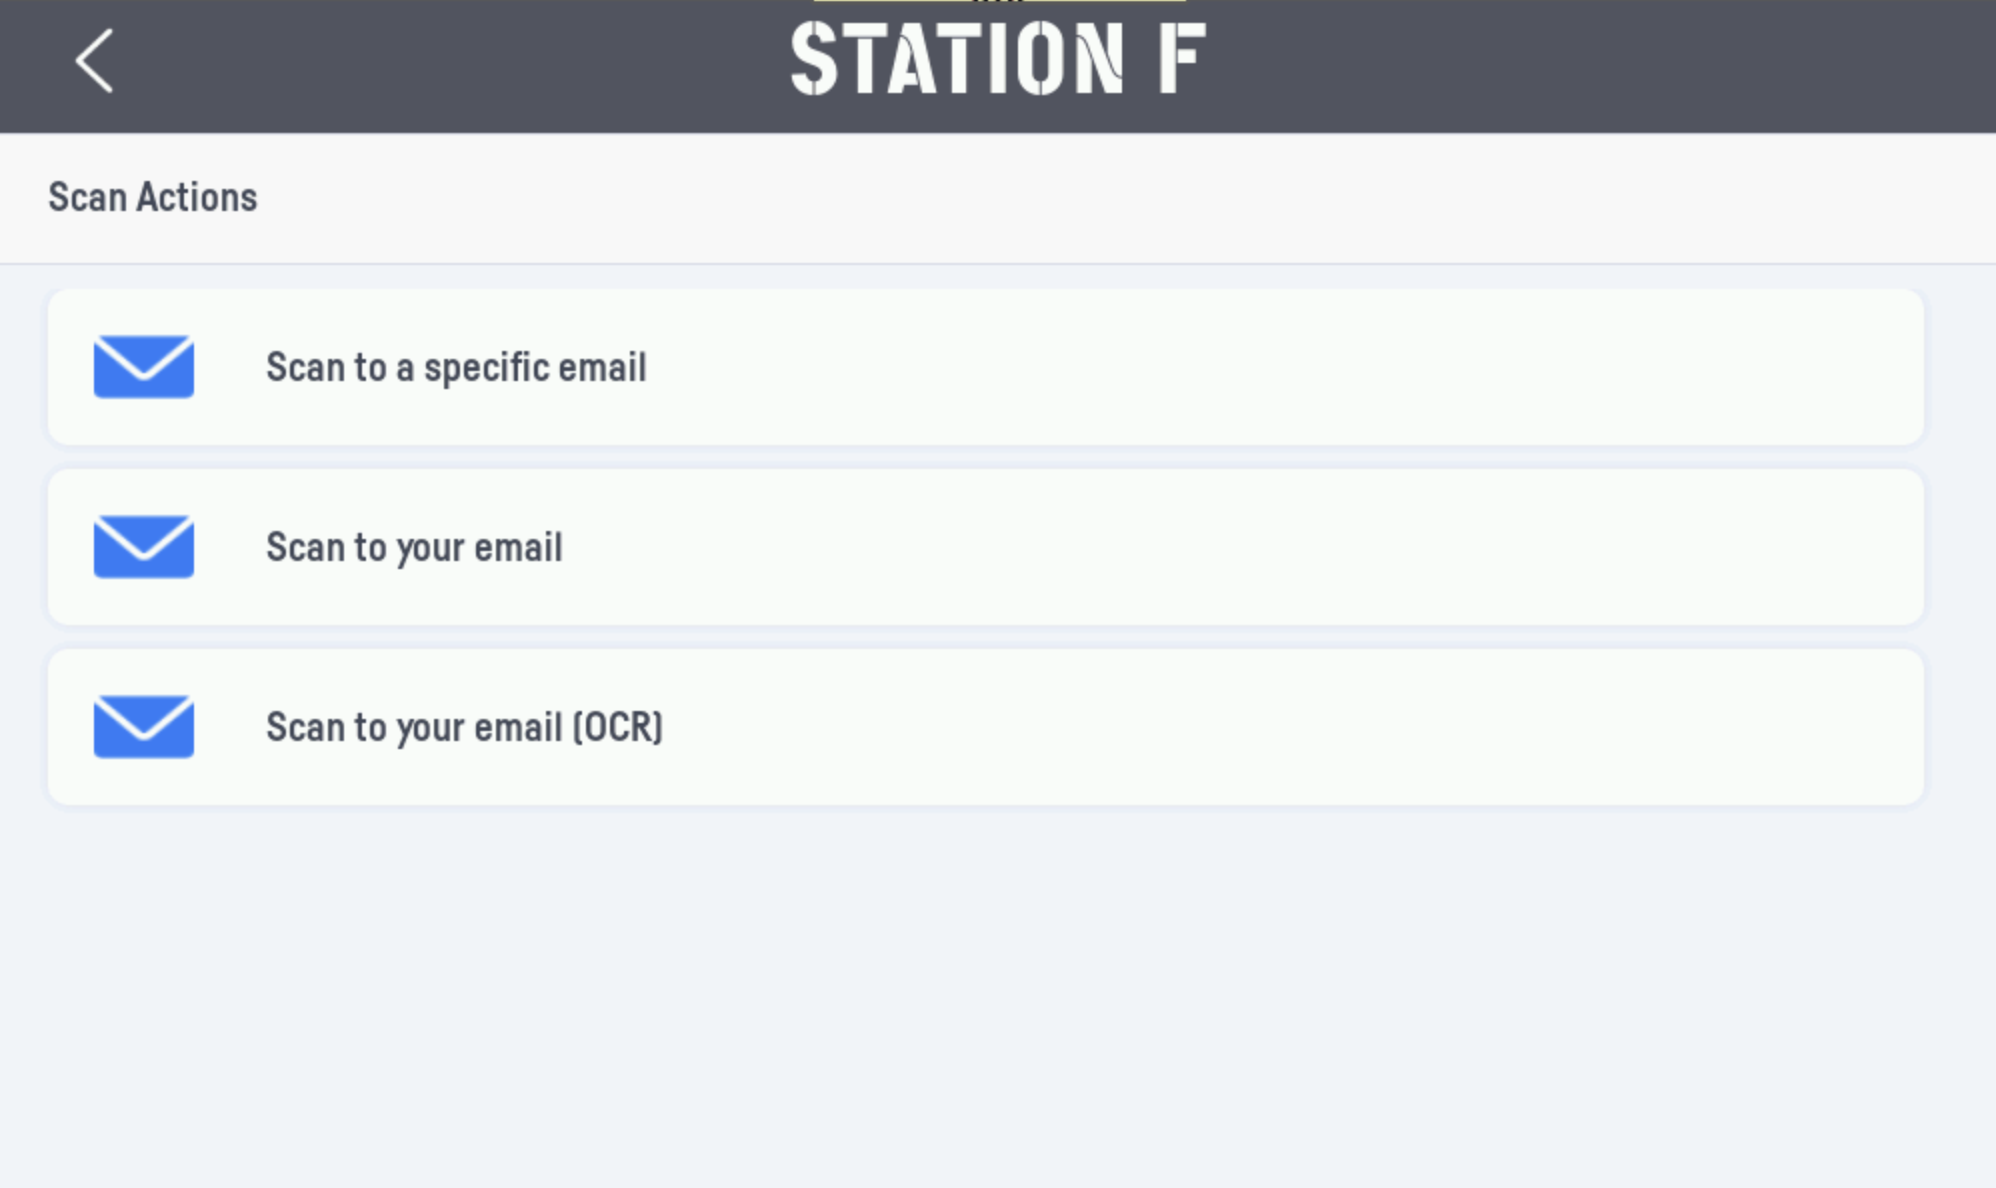Click the envelope icon beside Scan to your email
Image resolution: width=1996 pixels, height=1188 pixels.
[144, 547]
